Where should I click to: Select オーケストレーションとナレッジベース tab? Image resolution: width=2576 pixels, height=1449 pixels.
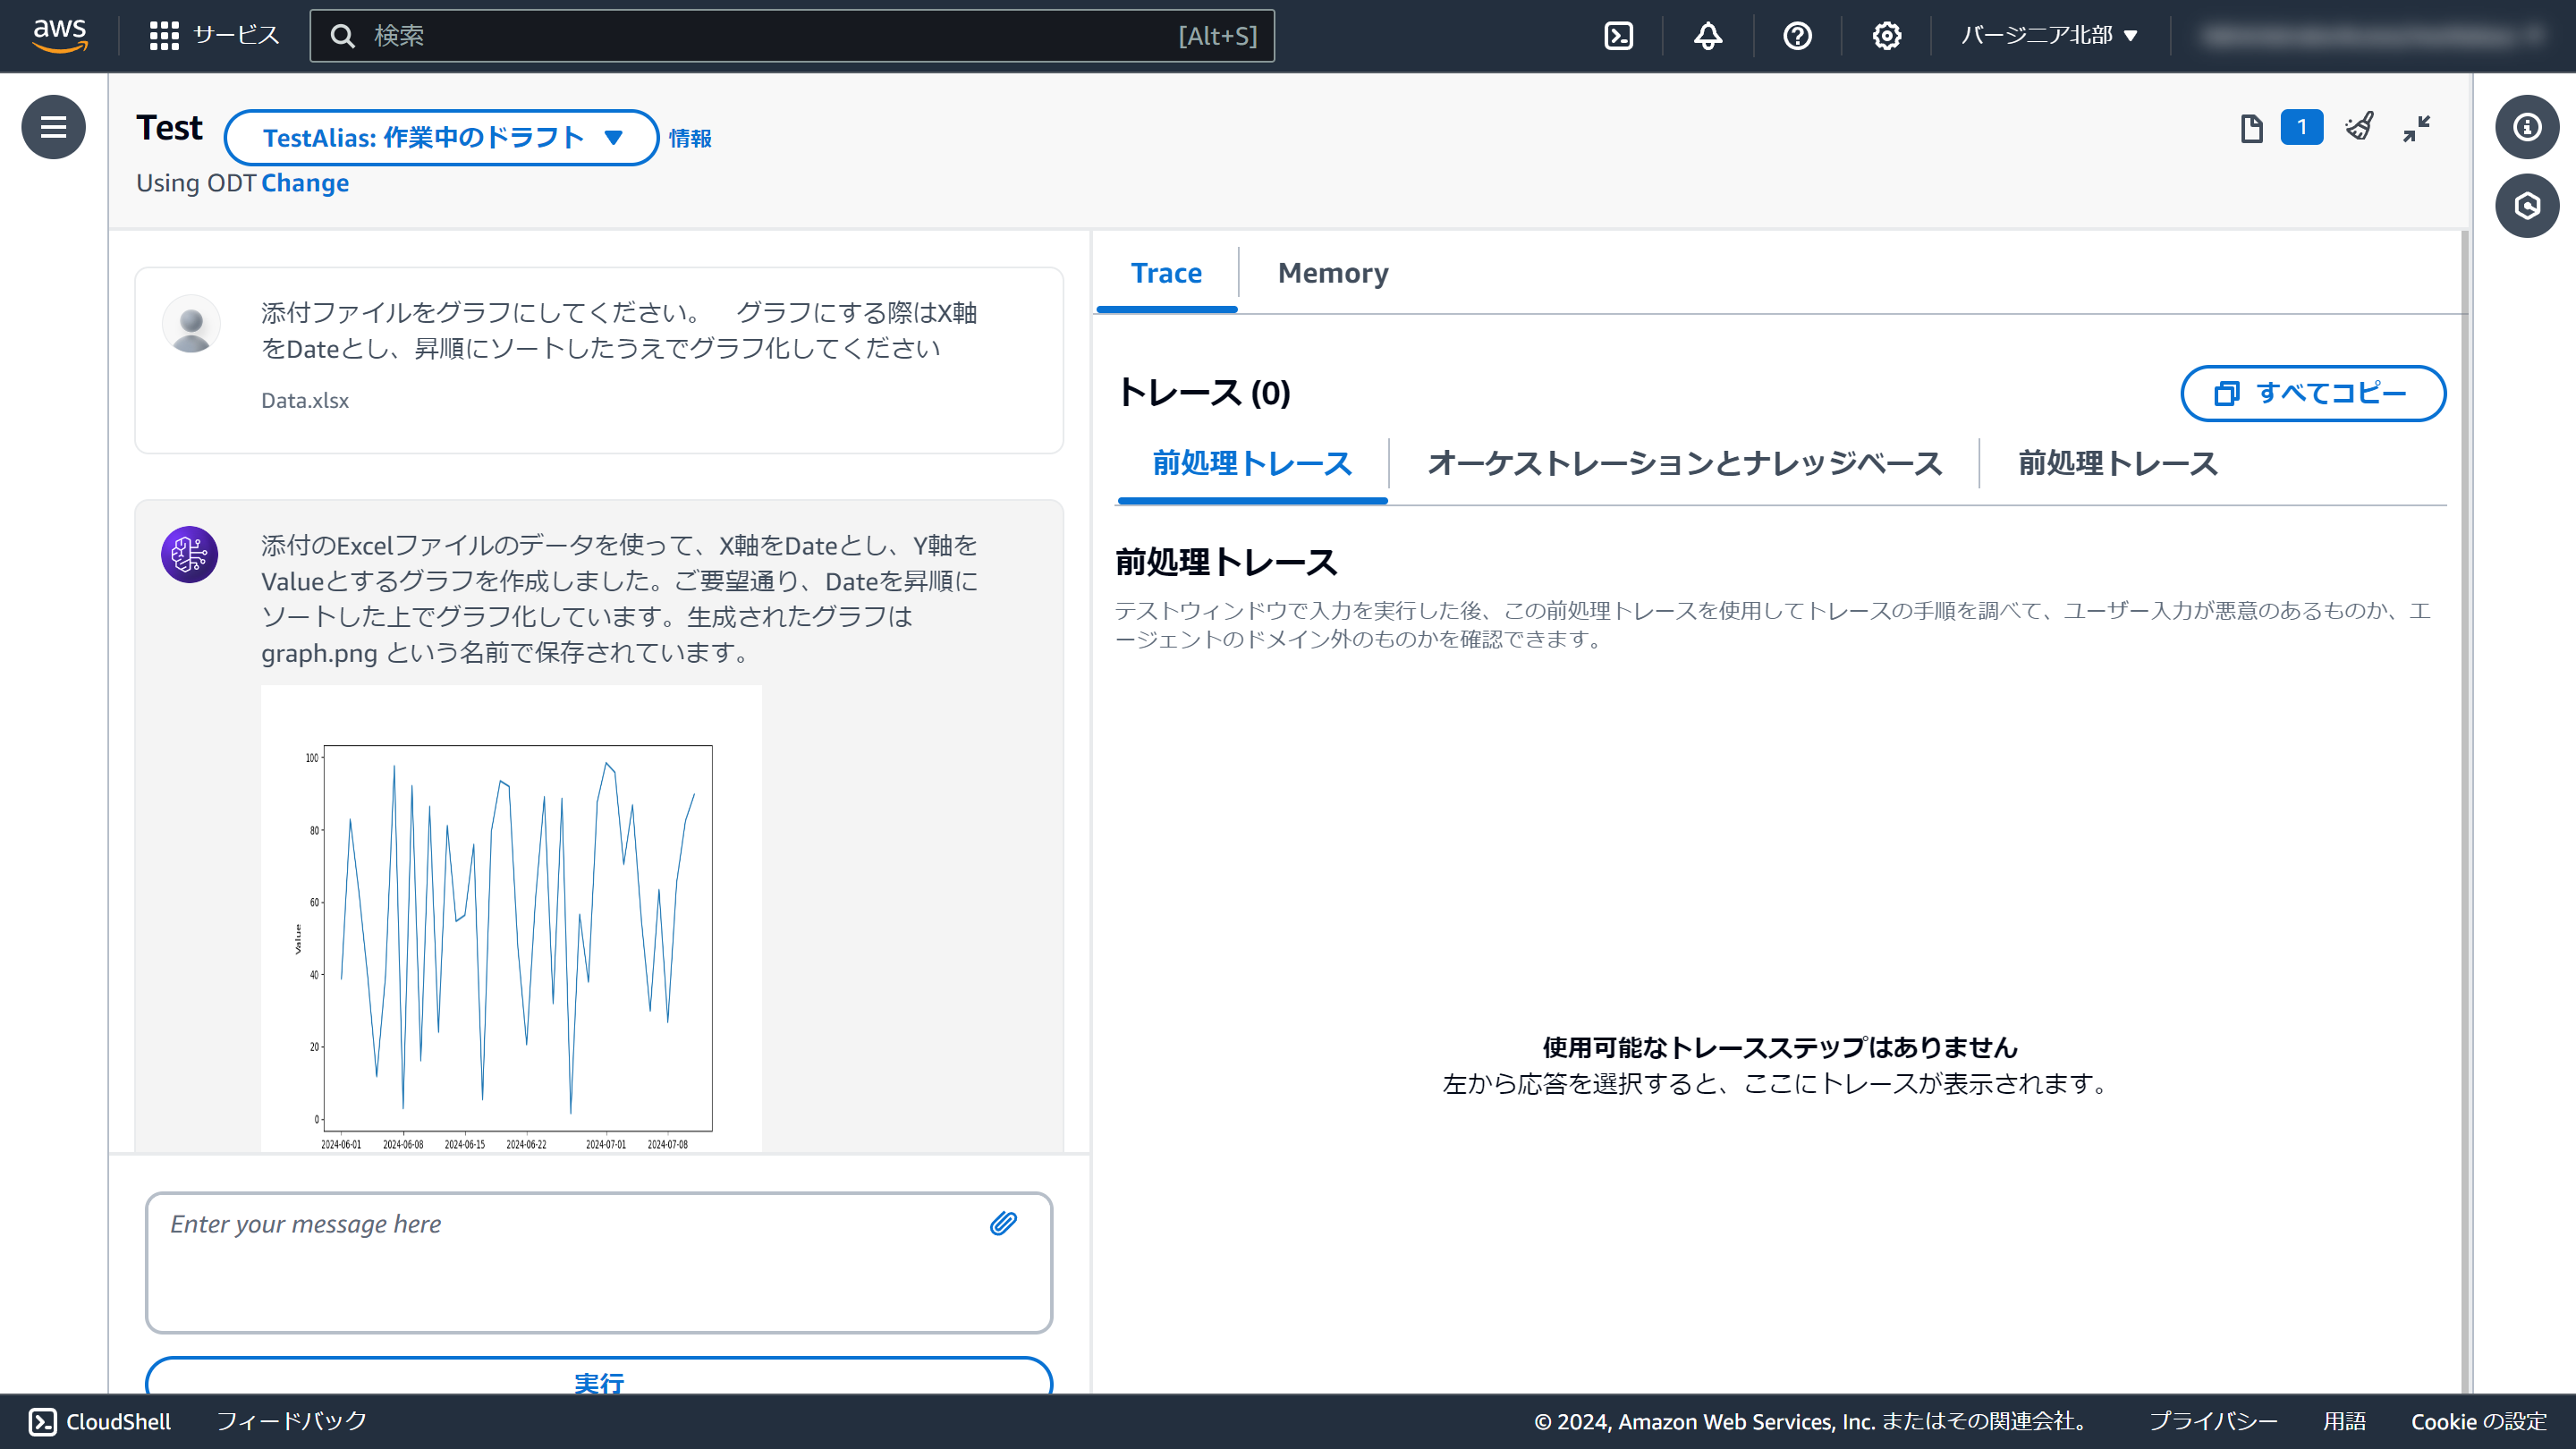[1684, 463]
